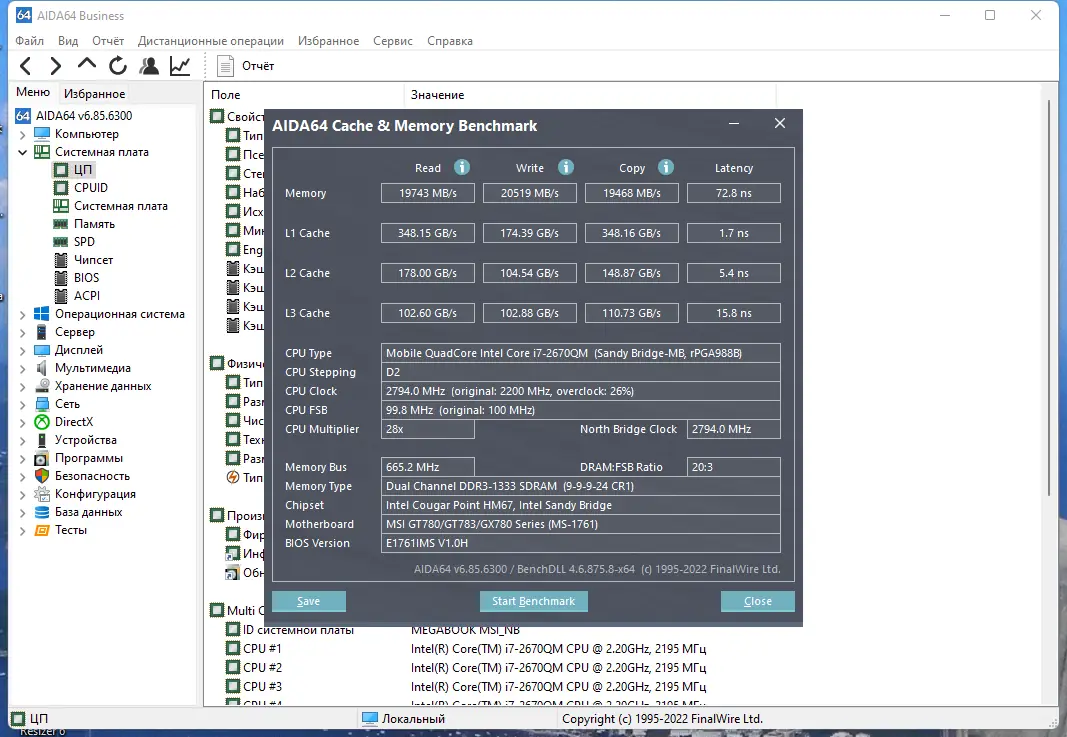Click the Read info icon
This screenshot has height=737, width=1067.
(x=462, y=167)
